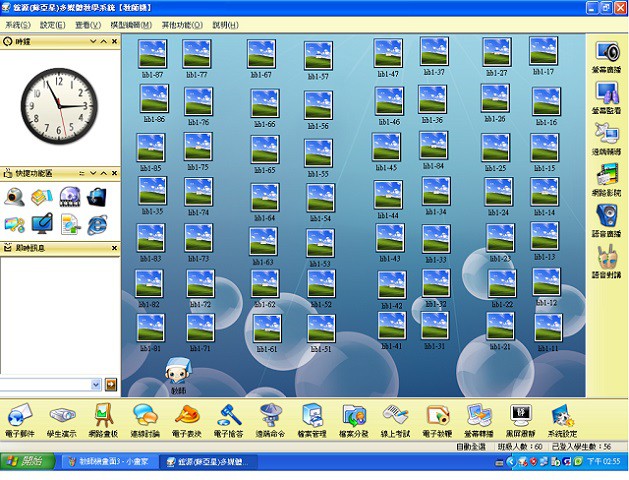Click the Internet Explorer shortcut in the quick panel

point(97,222)
